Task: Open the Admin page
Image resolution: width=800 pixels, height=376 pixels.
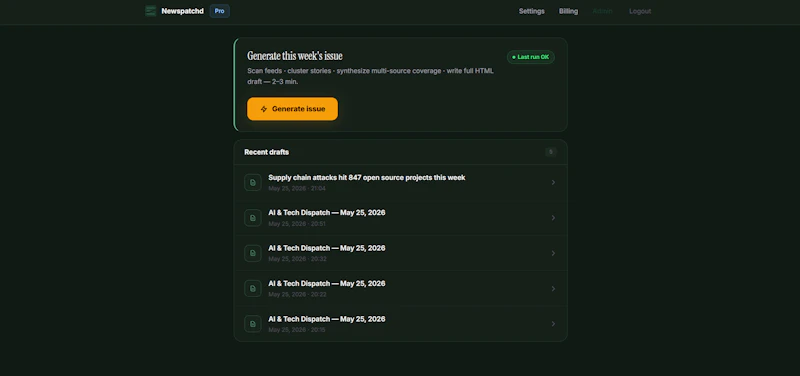Action: (603, 11)
